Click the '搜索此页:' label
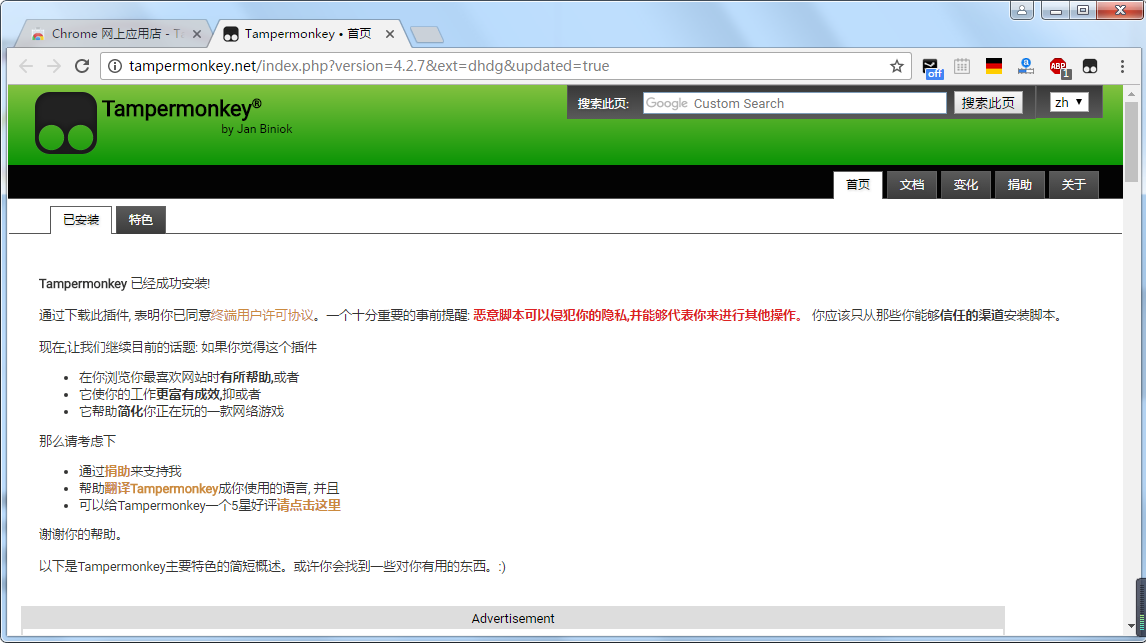Screen dimensions: 1146x643 click(603, 104)
